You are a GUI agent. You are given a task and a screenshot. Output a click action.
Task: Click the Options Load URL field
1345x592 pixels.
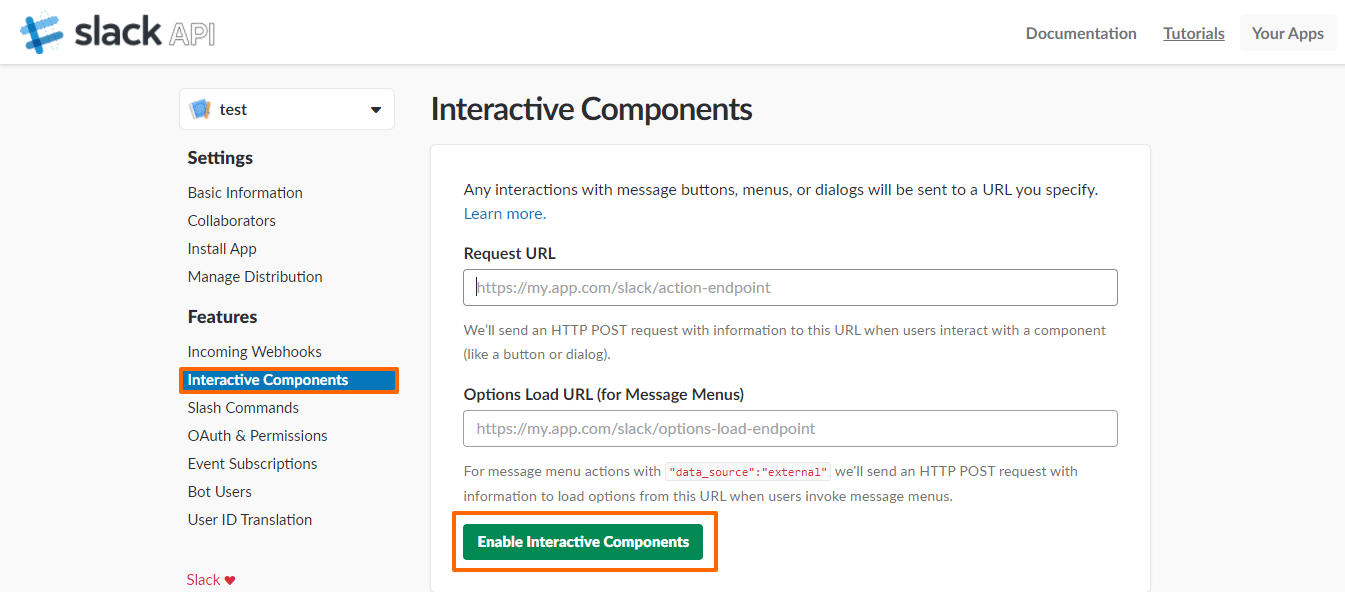790,428
